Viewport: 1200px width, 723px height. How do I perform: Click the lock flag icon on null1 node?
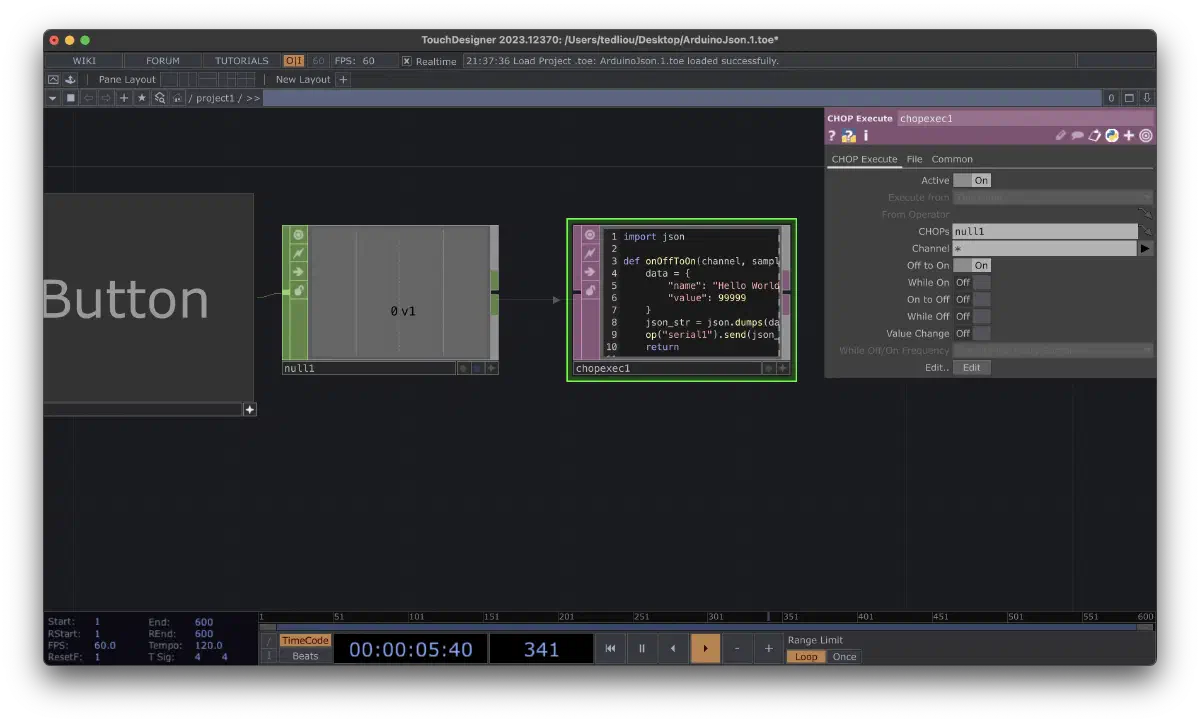click(298, 290)
